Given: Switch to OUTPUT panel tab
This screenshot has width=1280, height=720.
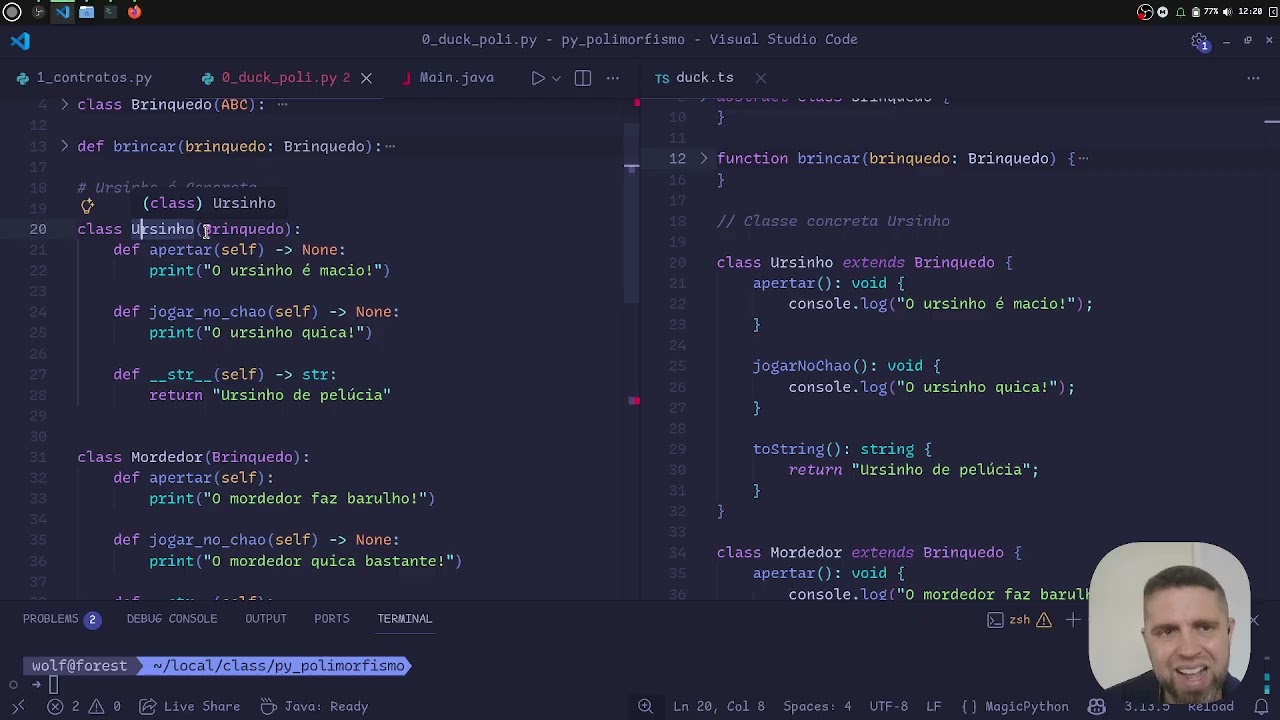Looking at the screenshot, I should coord(266,618).
